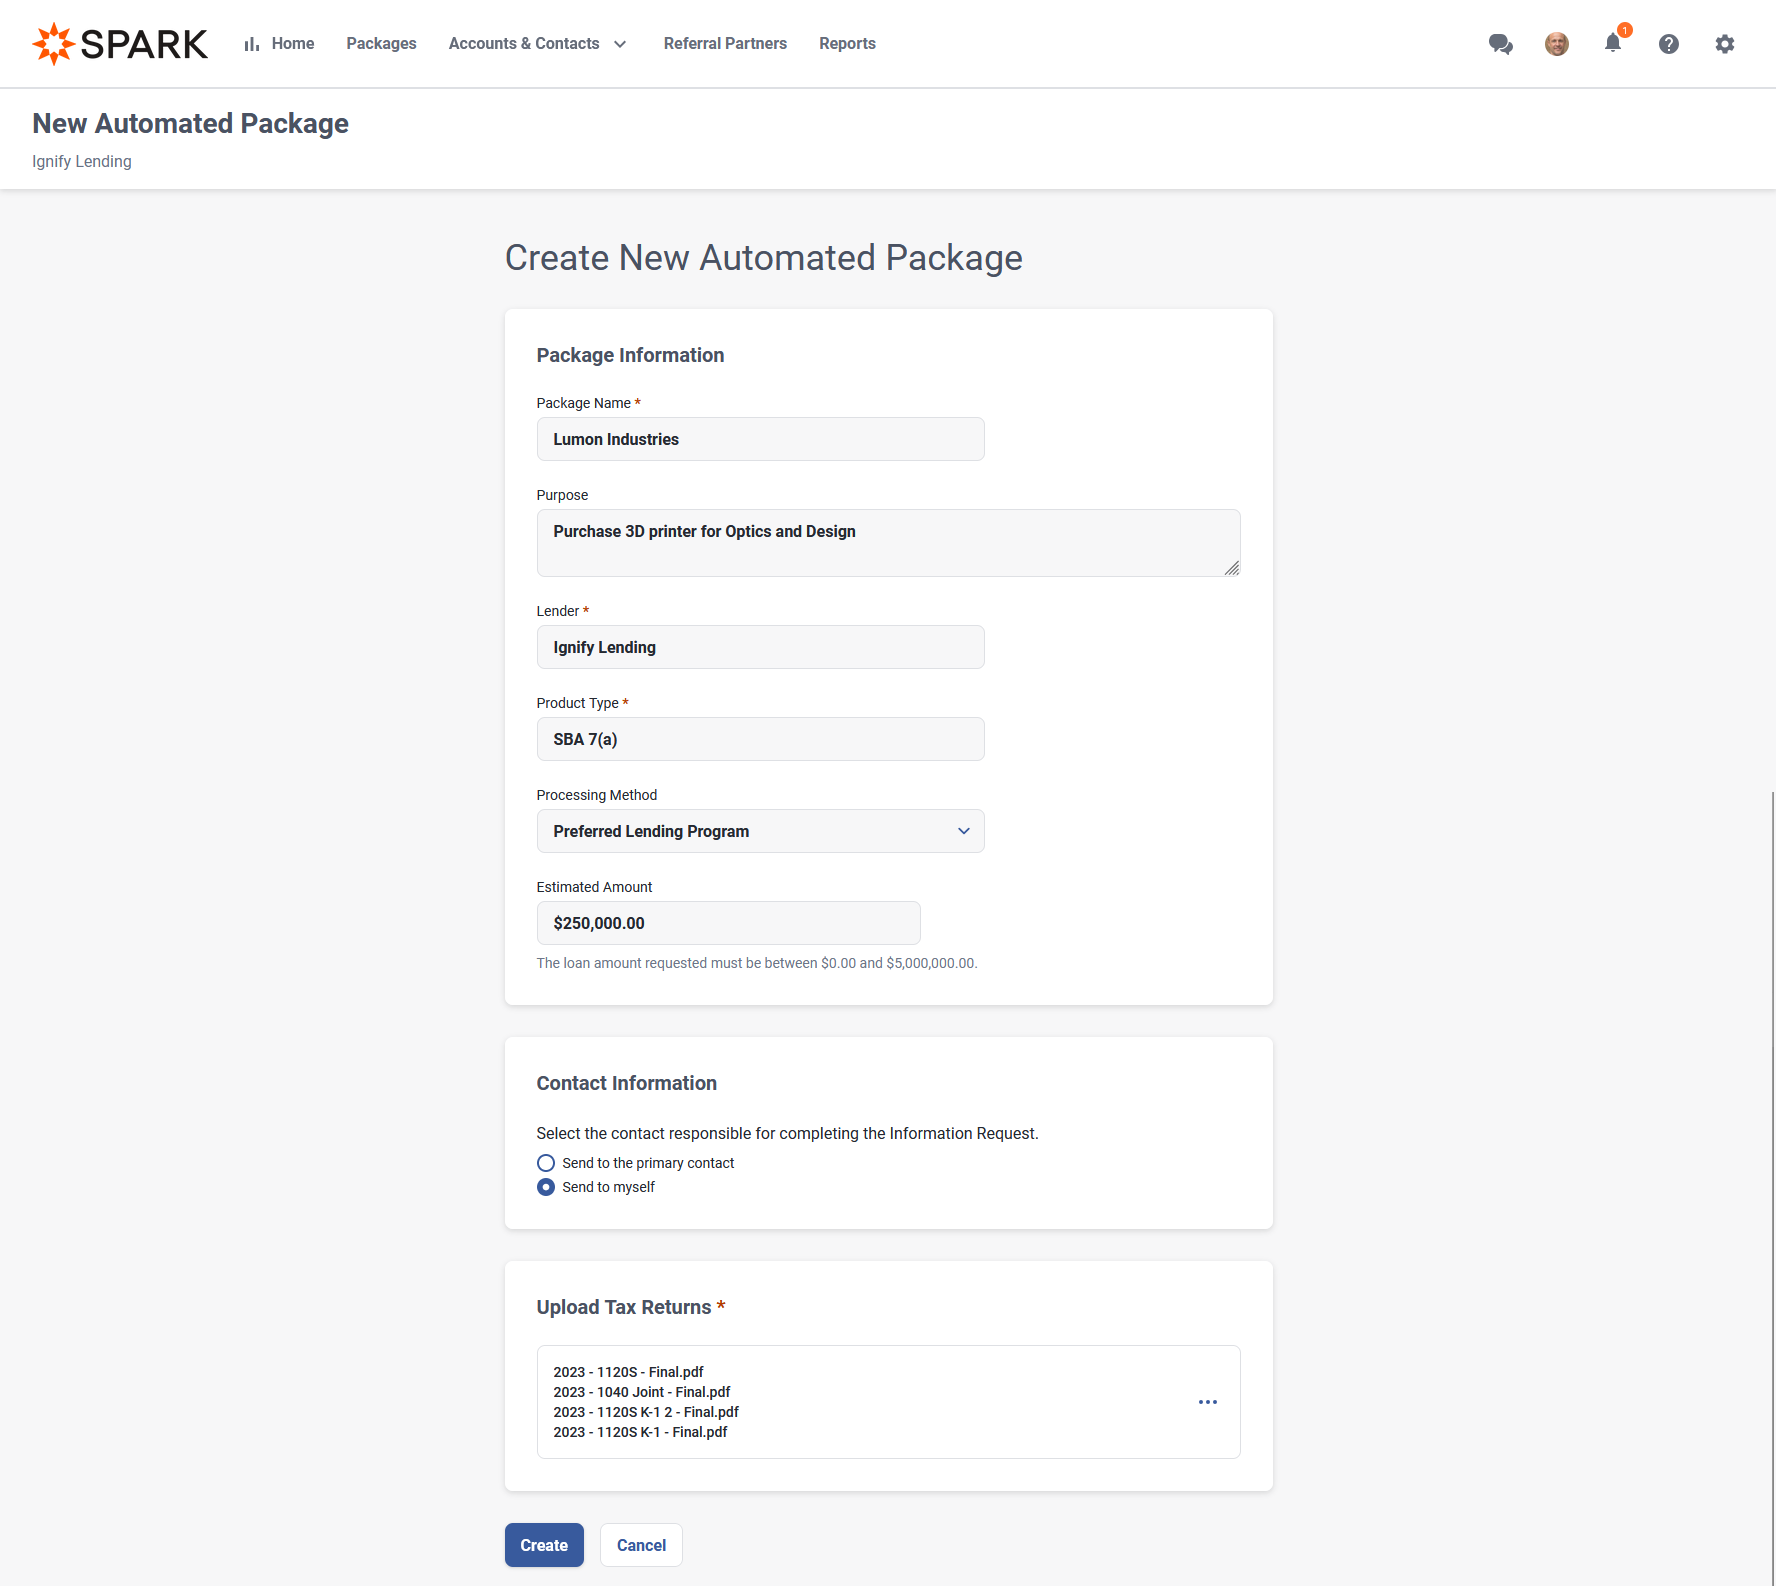Click file 2023 - 1120S - Final.pdf
This screenshot has width=1776, height=1586.
click(x=628, y=1372)
